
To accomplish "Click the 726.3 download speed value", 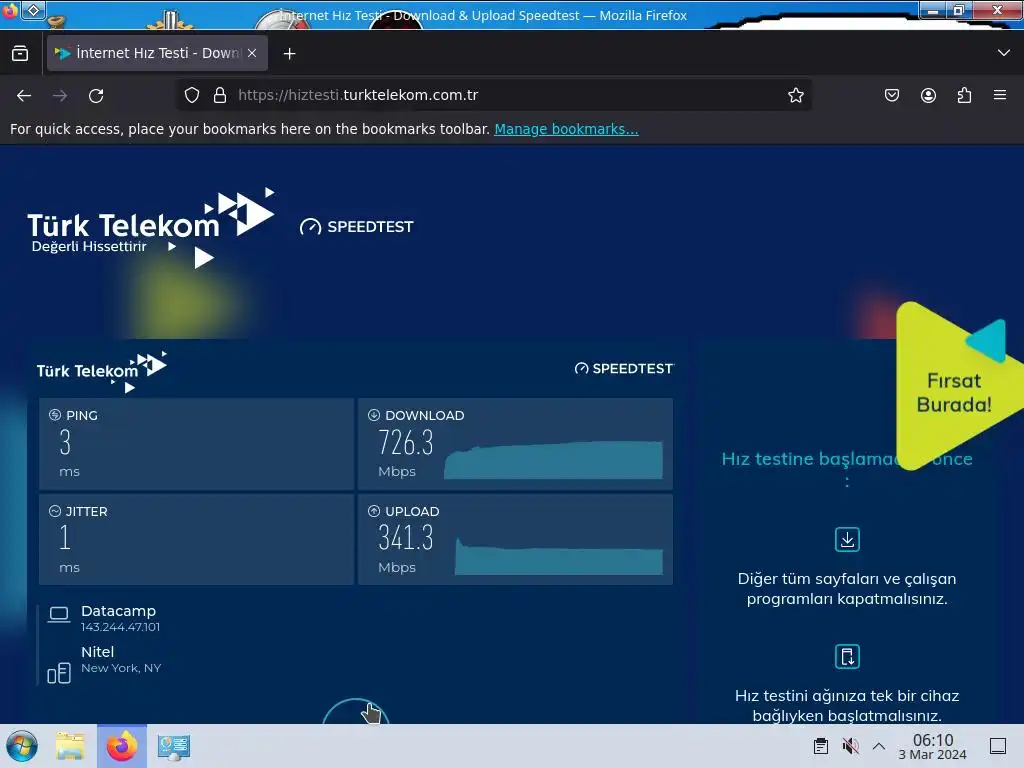I will pyautogui.click(x=406, y=443).
